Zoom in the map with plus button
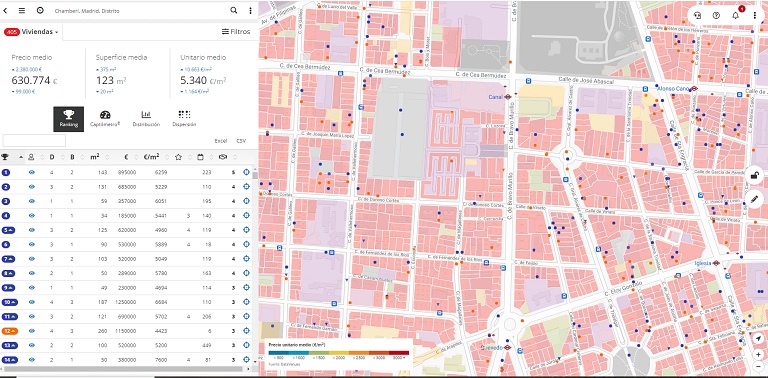 point(758,354)
